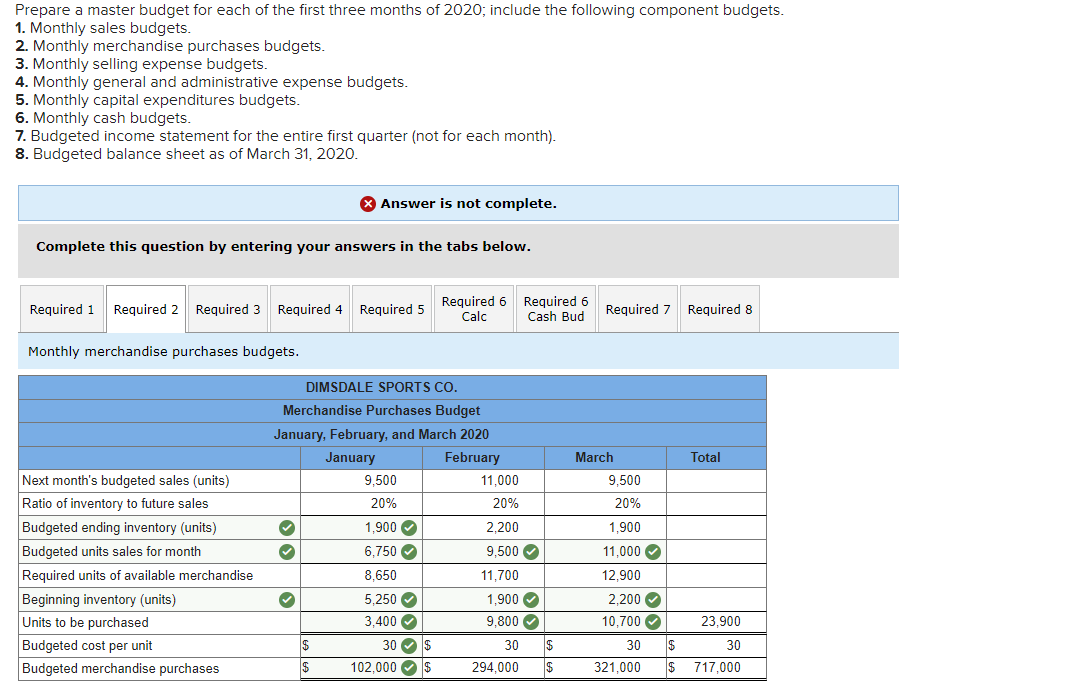This screenshot has width=1089, height=695.
Task: Select January required units cell 8,650
Action: pyautogui.click(x=361, y=576)
